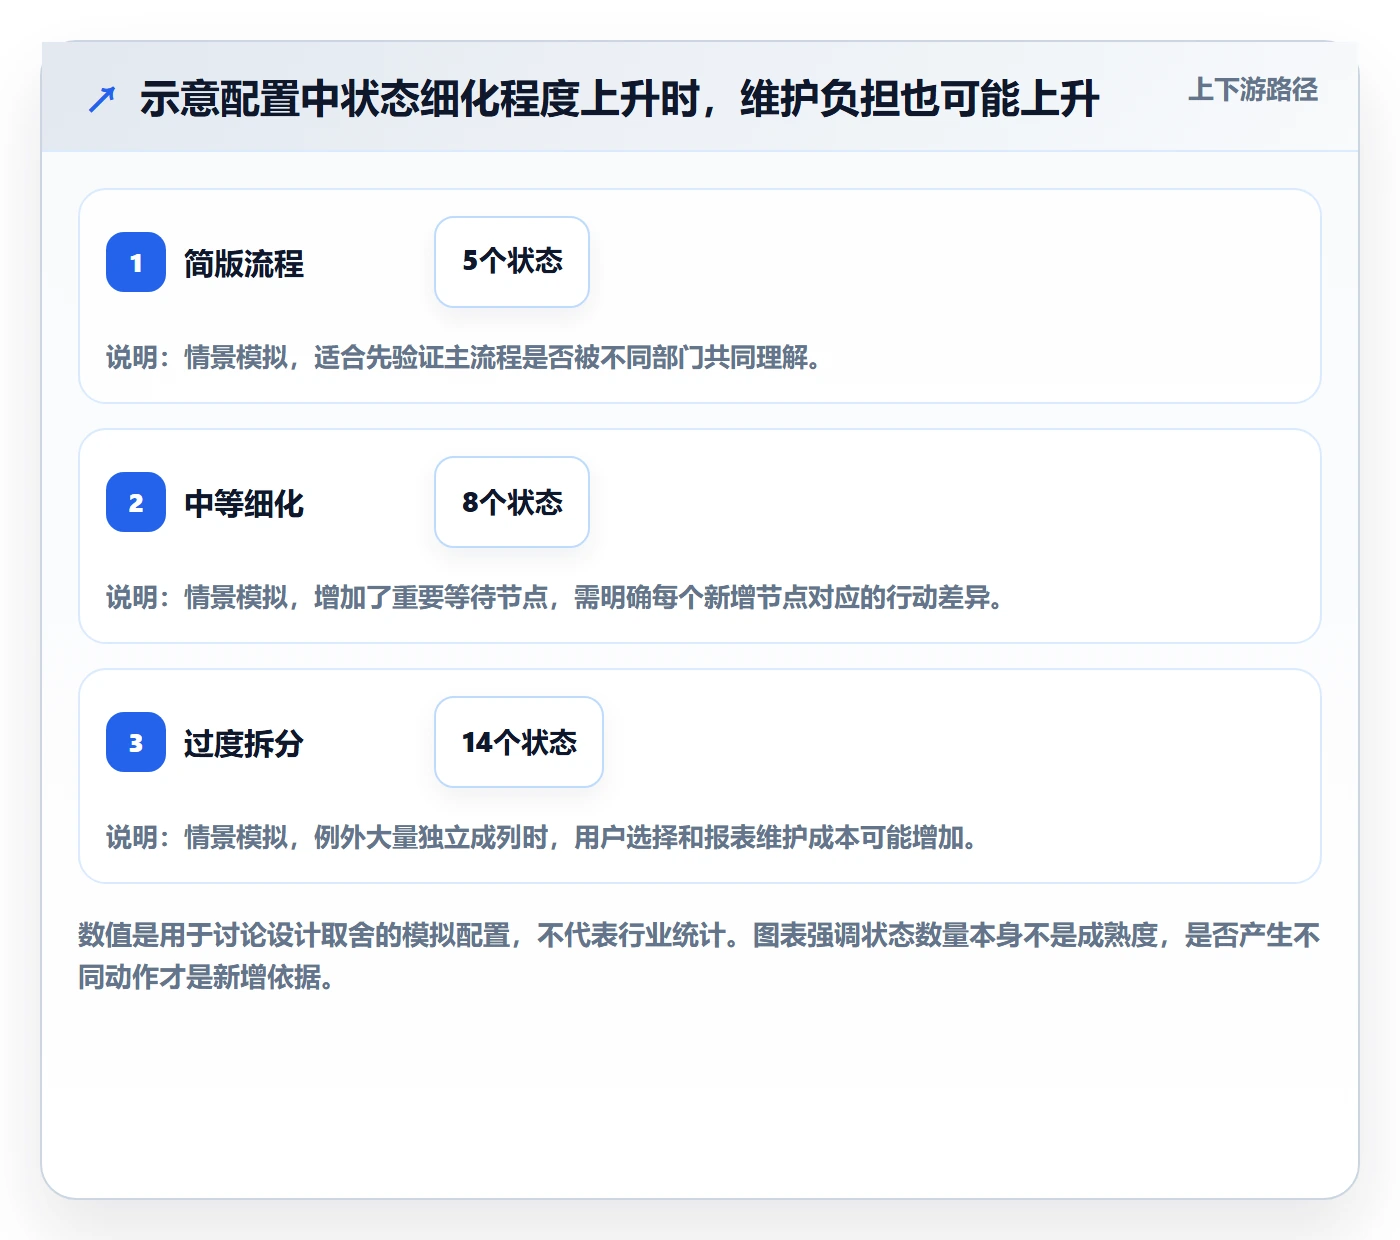Click the card title about 状态细化程度上升
Viewport: 1400px width, 1240px height.
(620, 99)
